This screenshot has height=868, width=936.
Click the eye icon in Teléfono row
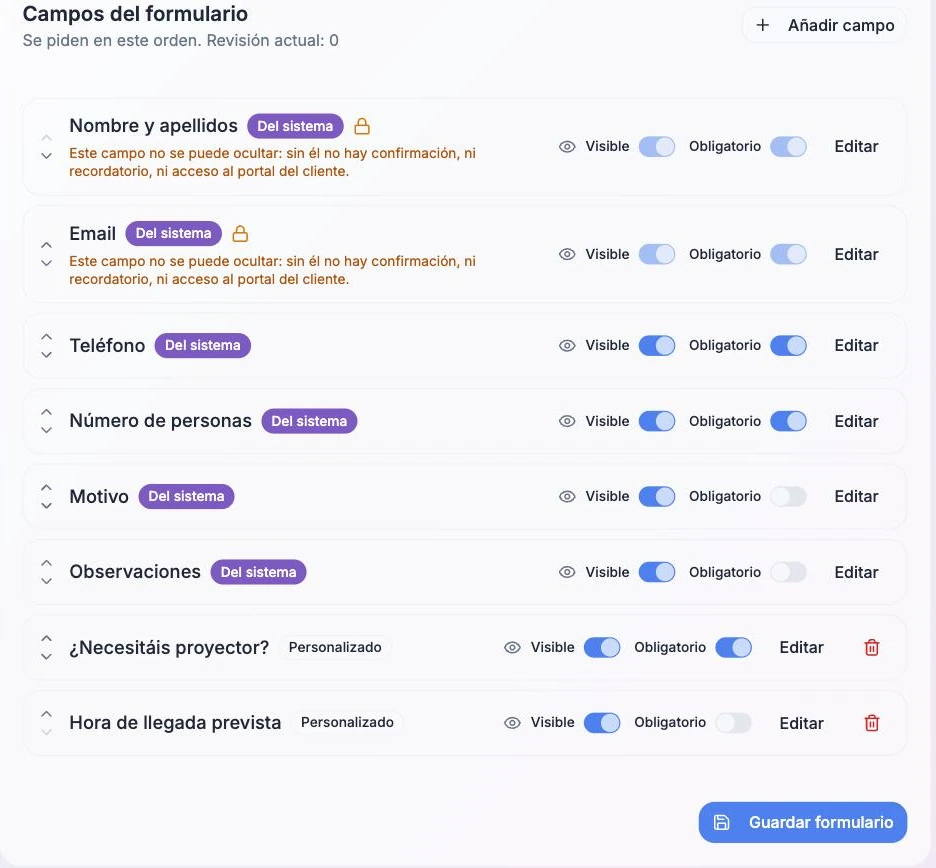pyautogui.click(x=567, y=346)
